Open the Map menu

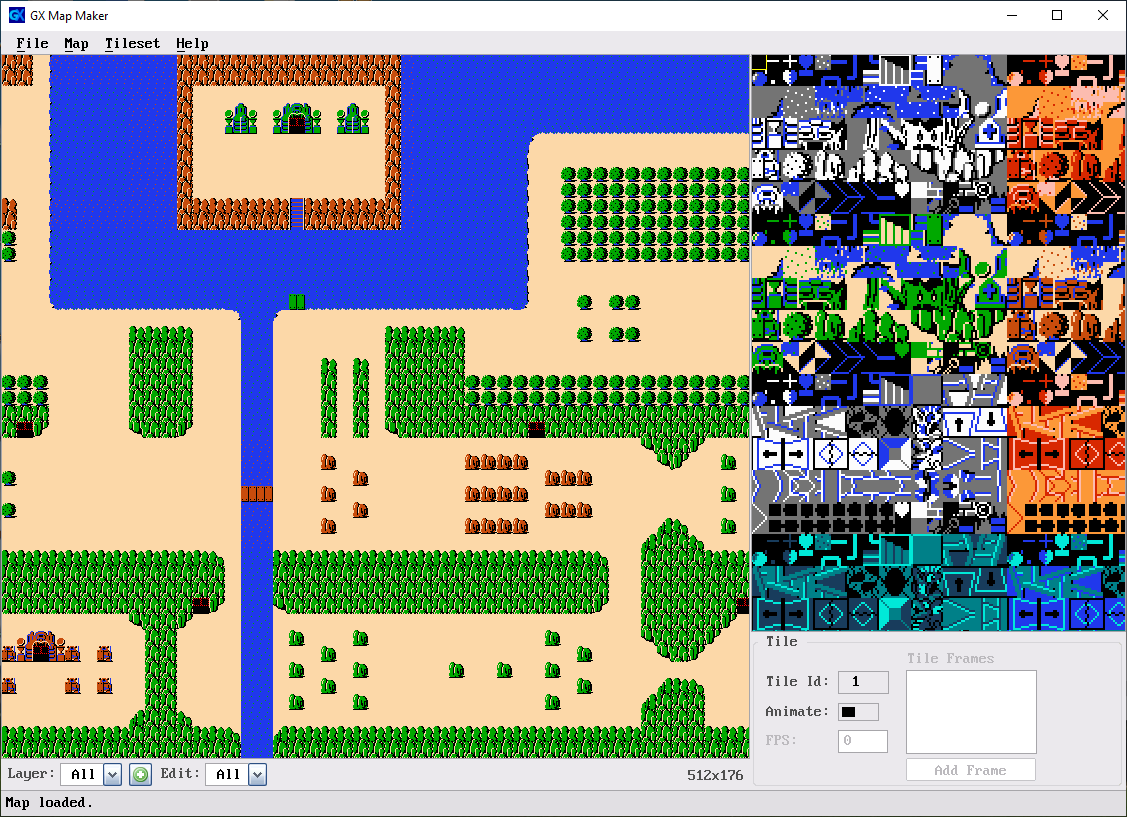click(76, 43)
